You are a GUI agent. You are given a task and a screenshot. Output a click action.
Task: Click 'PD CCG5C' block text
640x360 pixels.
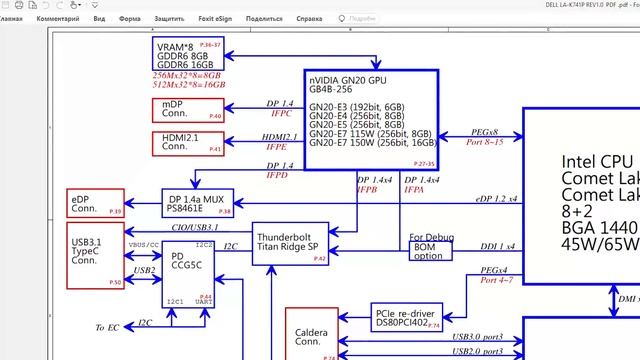186,260
